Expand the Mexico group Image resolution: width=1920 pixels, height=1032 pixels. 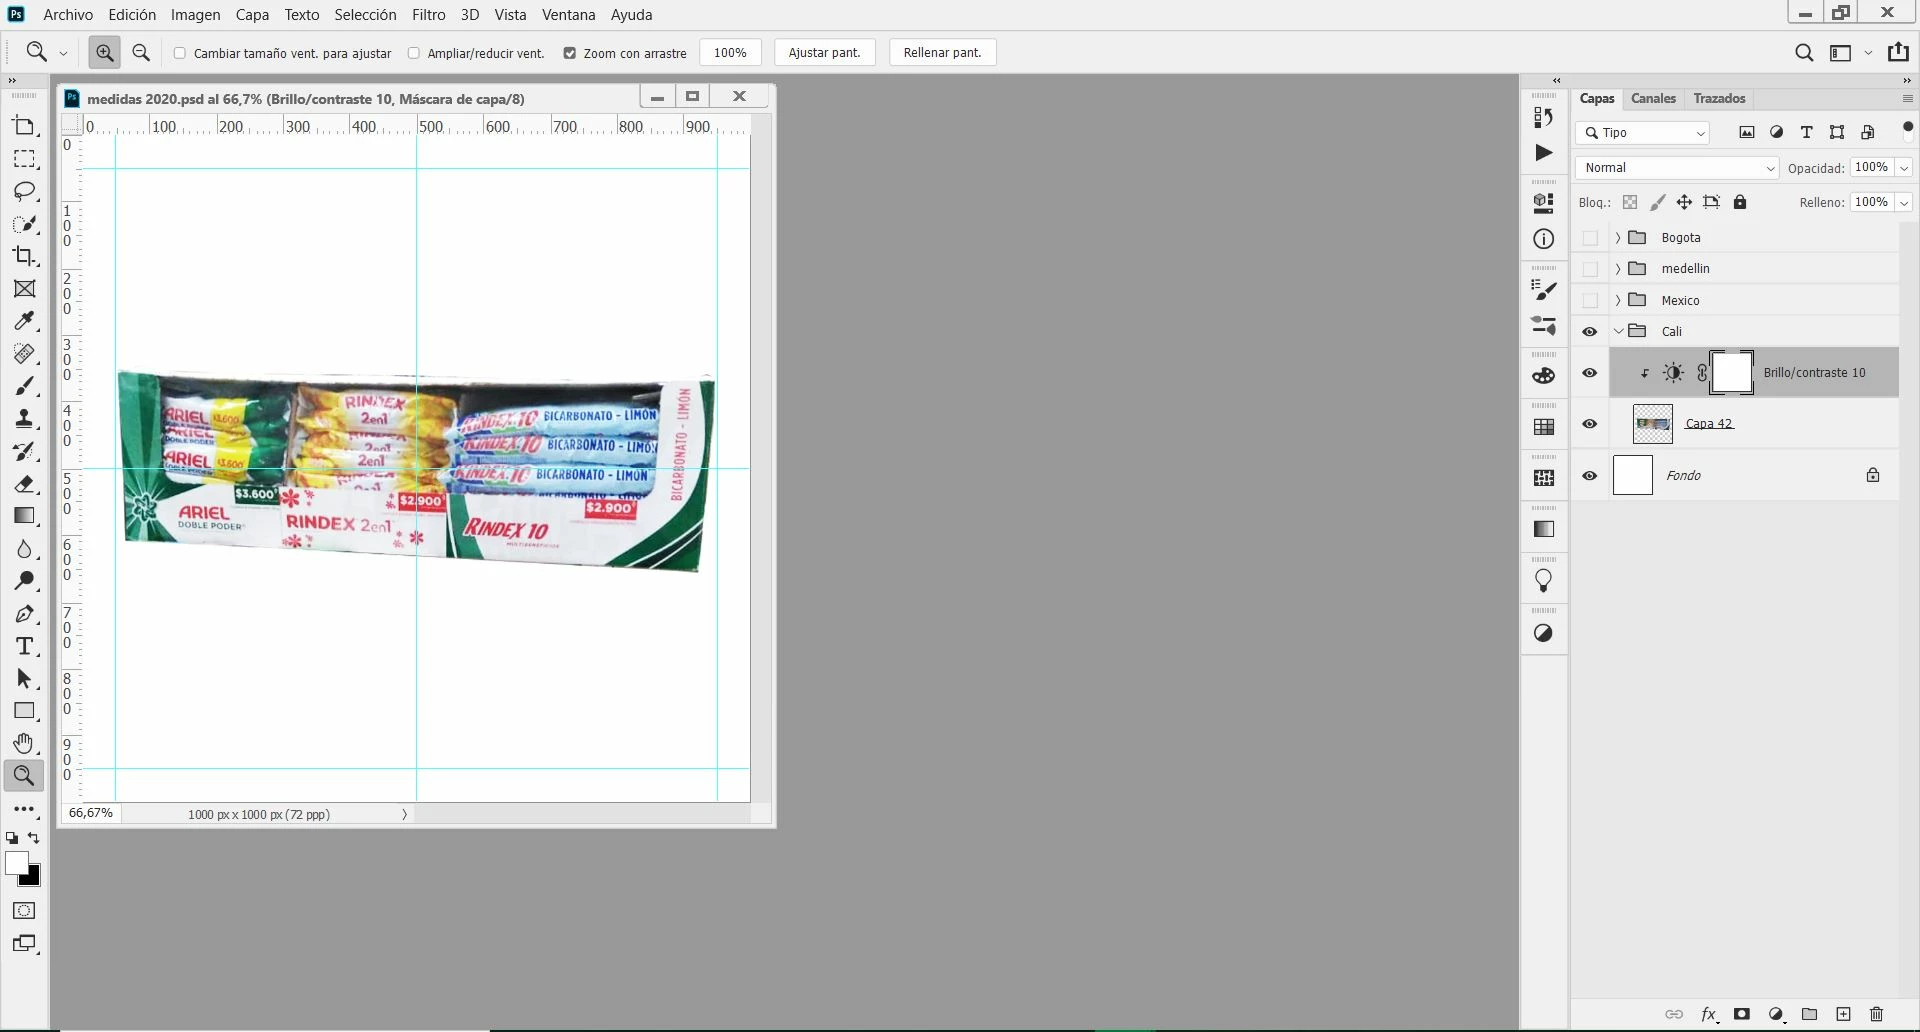coord(1618,301)
